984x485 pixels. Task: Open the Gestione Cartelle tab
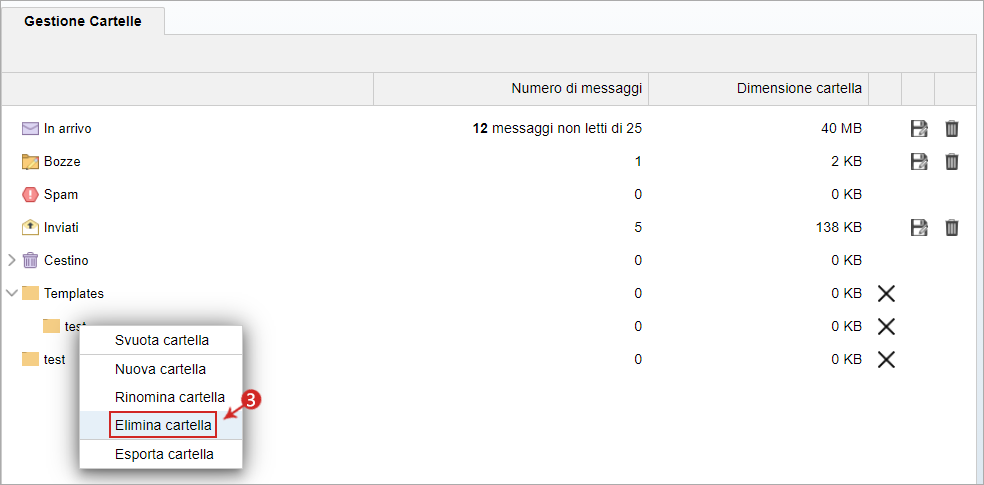pyautogui.click(x=83, y=21)
